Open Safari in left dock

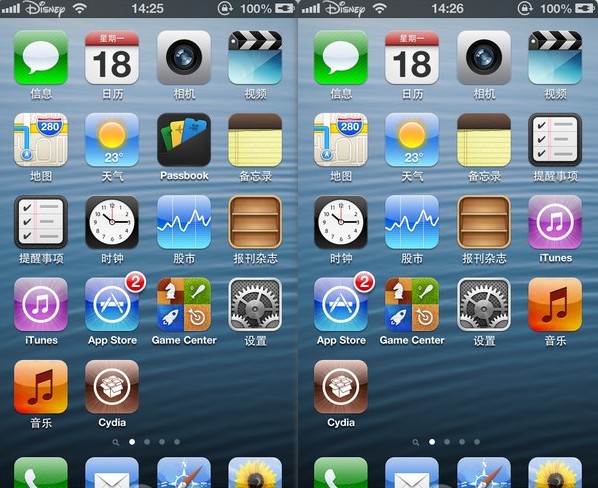(x=184, y=472)
